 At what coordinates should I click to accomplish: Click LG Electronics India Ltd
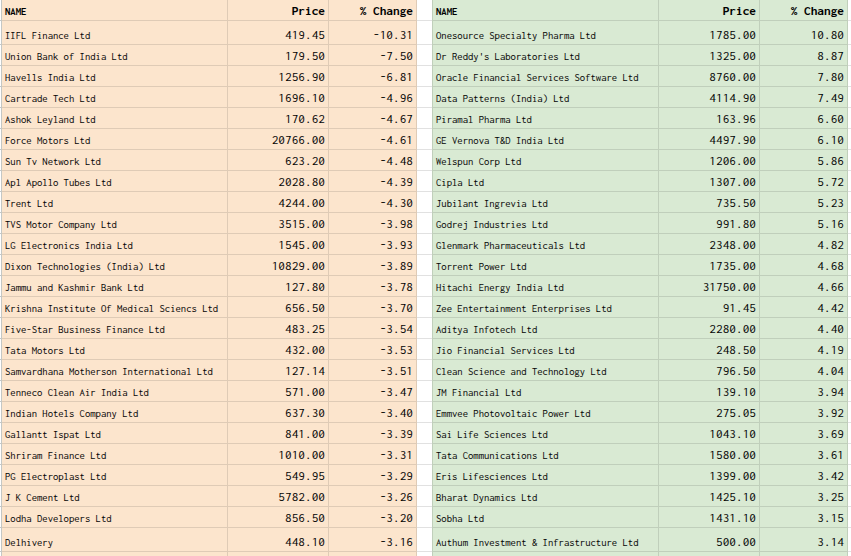coord(69,246)
